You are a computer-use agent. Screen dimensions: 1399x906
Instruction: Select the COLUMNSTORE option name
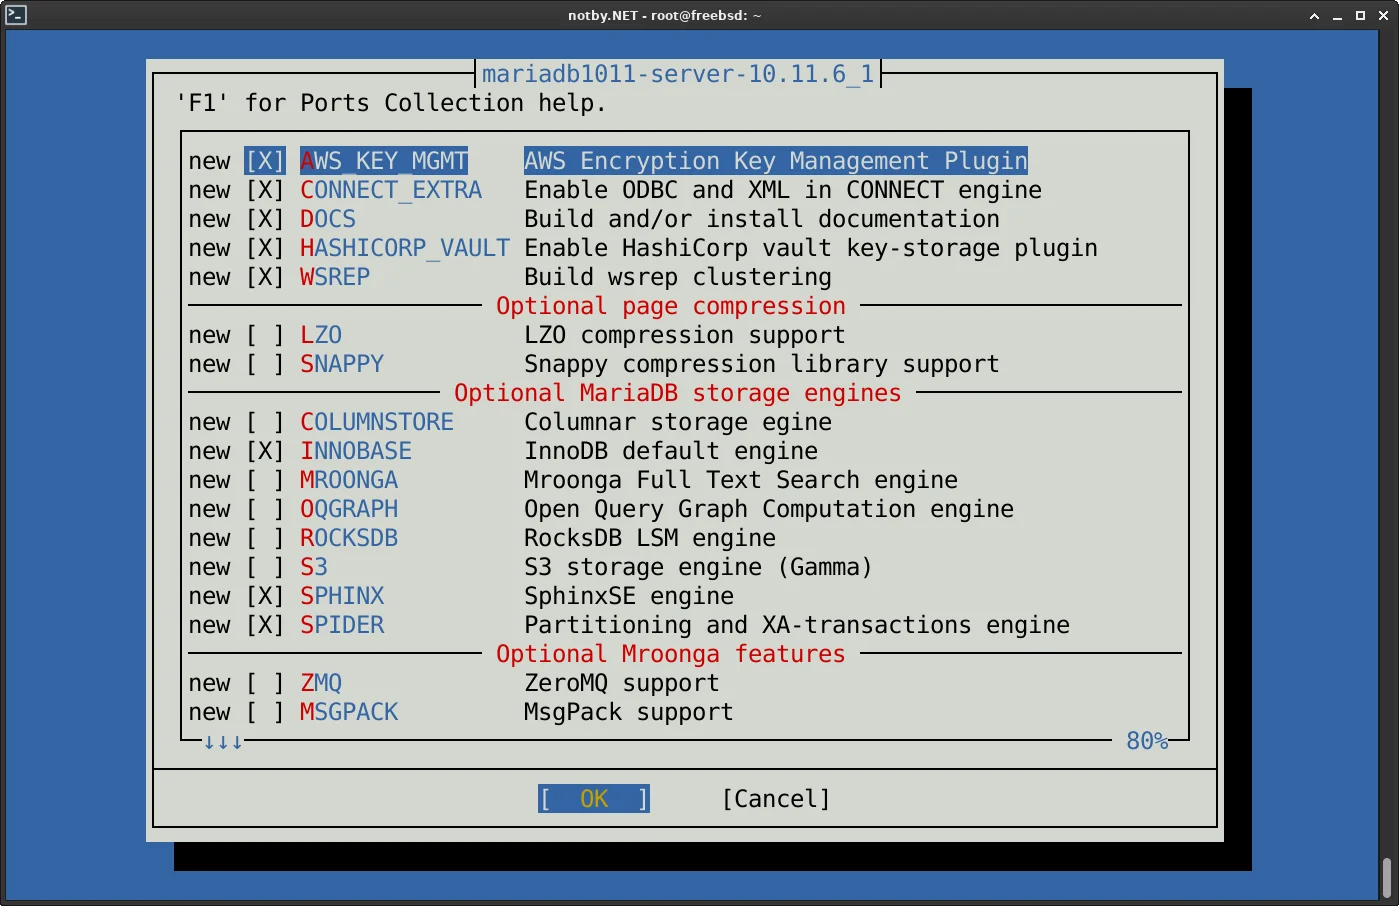[377, 422]
